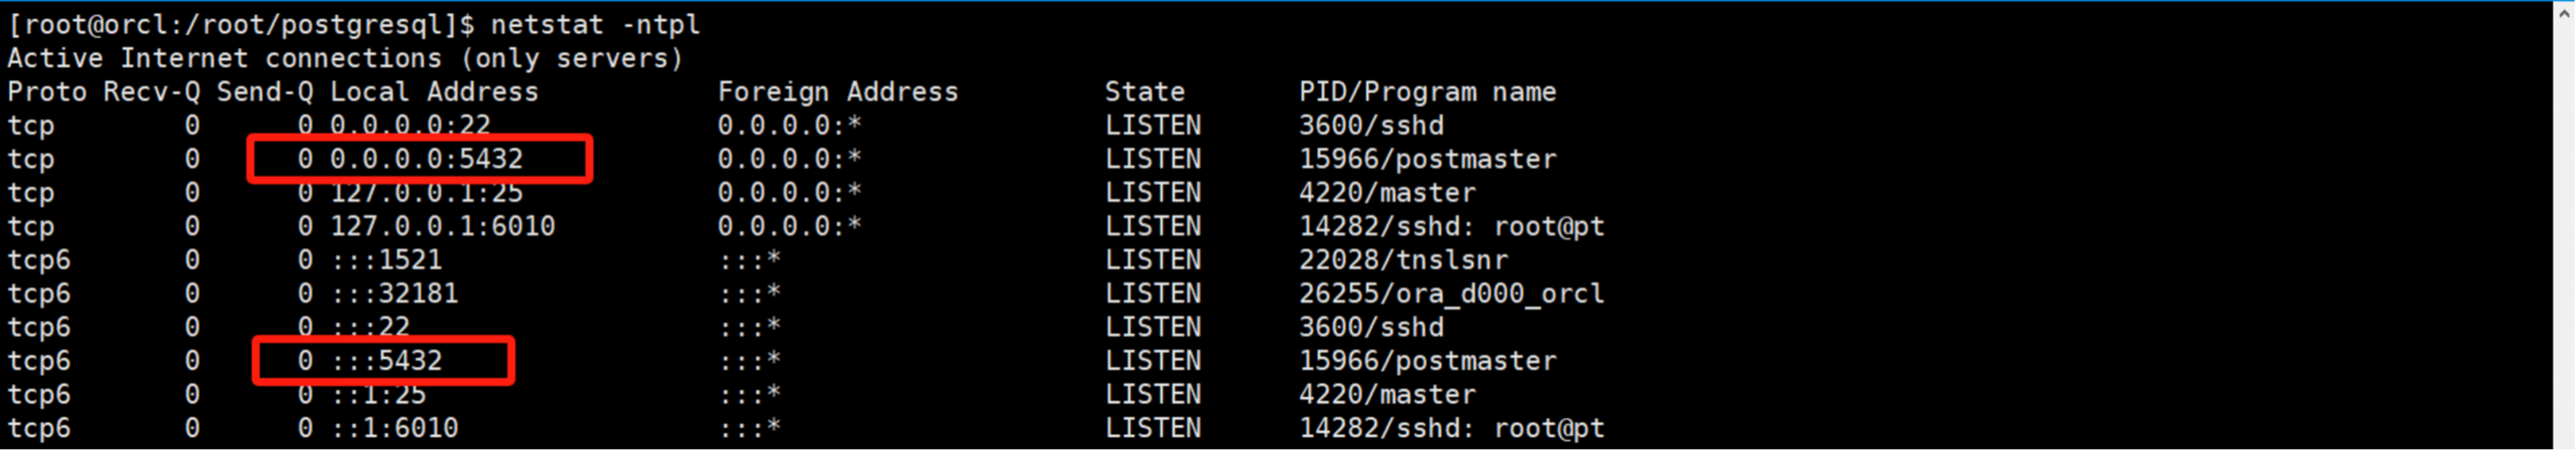Screen dimensions: 2576x452
Task: Click the highlighted :::5432 IPv6 address
Action: point(386,361)
